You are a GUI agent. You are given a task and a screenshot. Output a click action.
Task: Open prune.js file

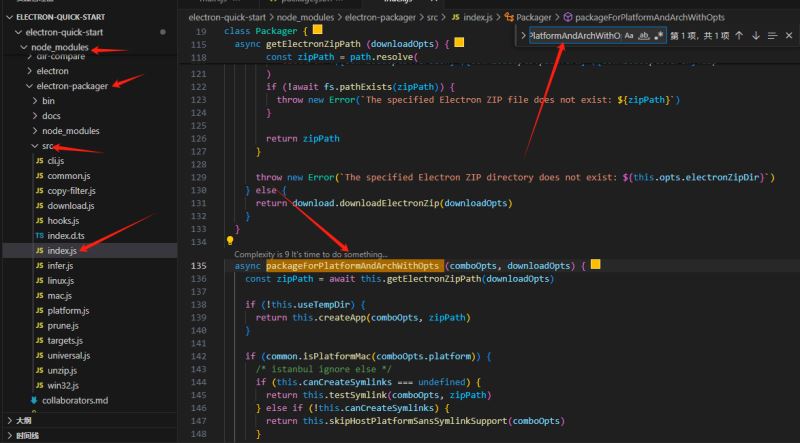click(63, 326)
